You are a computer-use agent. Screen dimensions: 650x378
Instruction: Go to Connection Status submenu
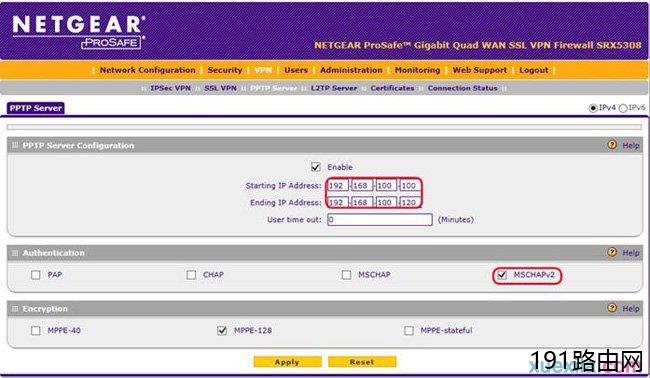tap(462, 88)
